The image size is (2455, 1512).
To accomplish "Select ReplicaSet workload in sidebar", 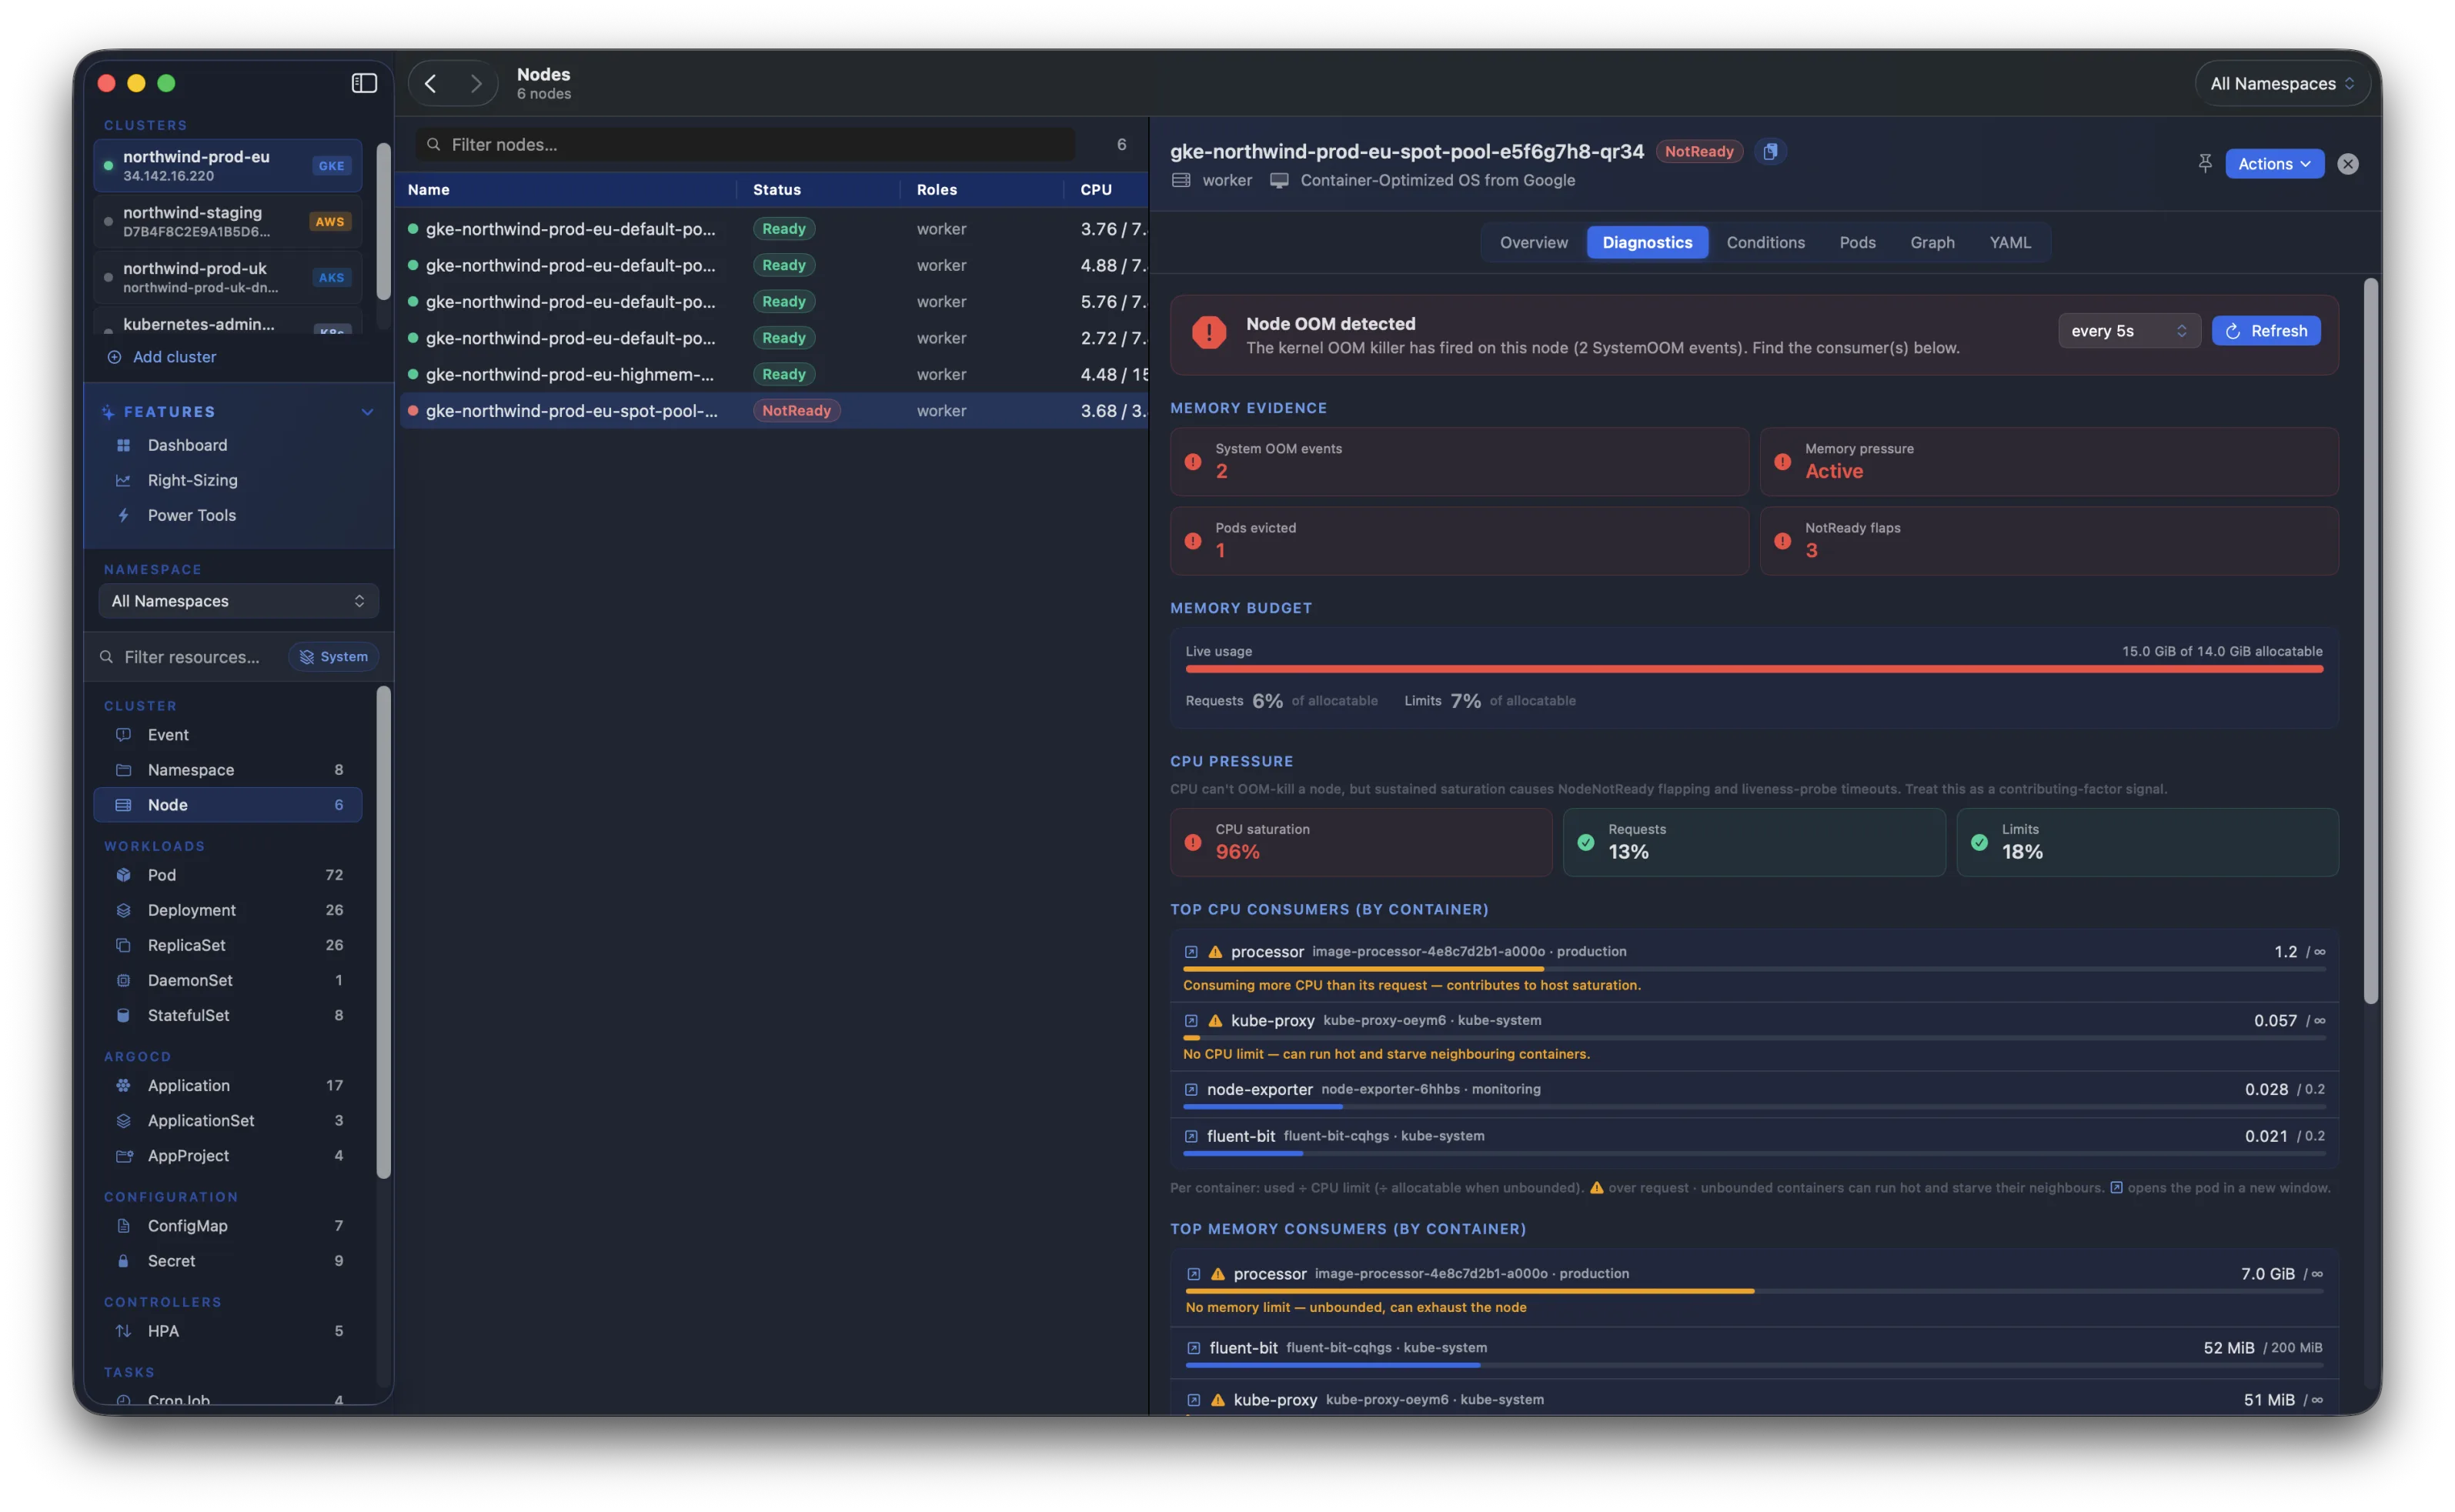I will pyautogui.click(x=228, y=945).
